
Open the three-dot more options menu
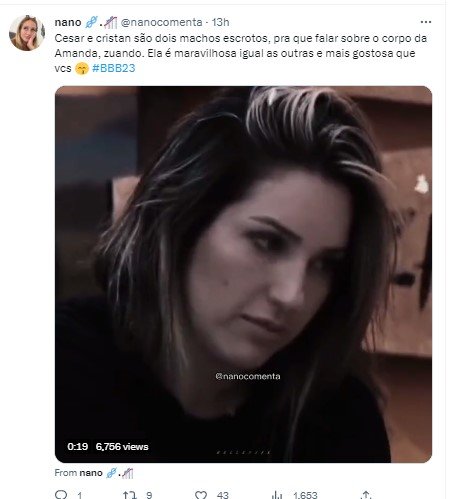(426, 22)
